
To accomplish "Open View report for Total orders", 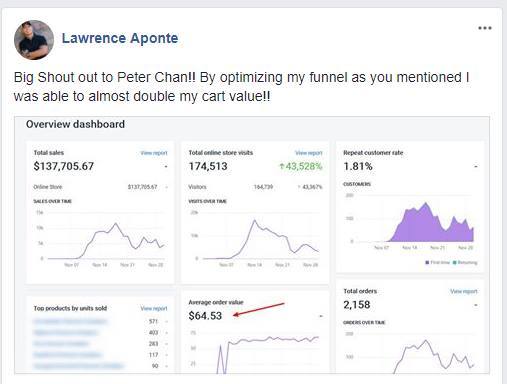I will (x=464, y=291).
